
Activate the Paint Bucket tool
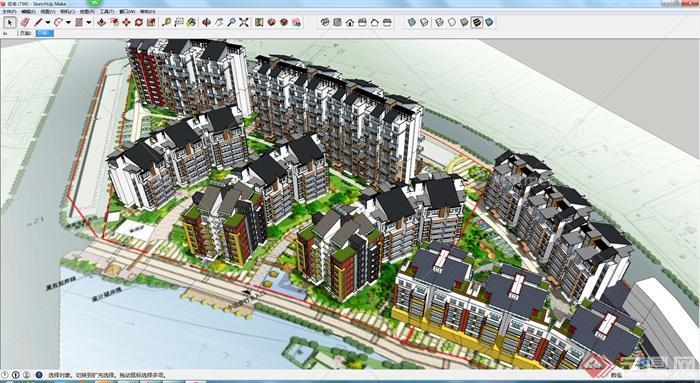tap(192, 22)
